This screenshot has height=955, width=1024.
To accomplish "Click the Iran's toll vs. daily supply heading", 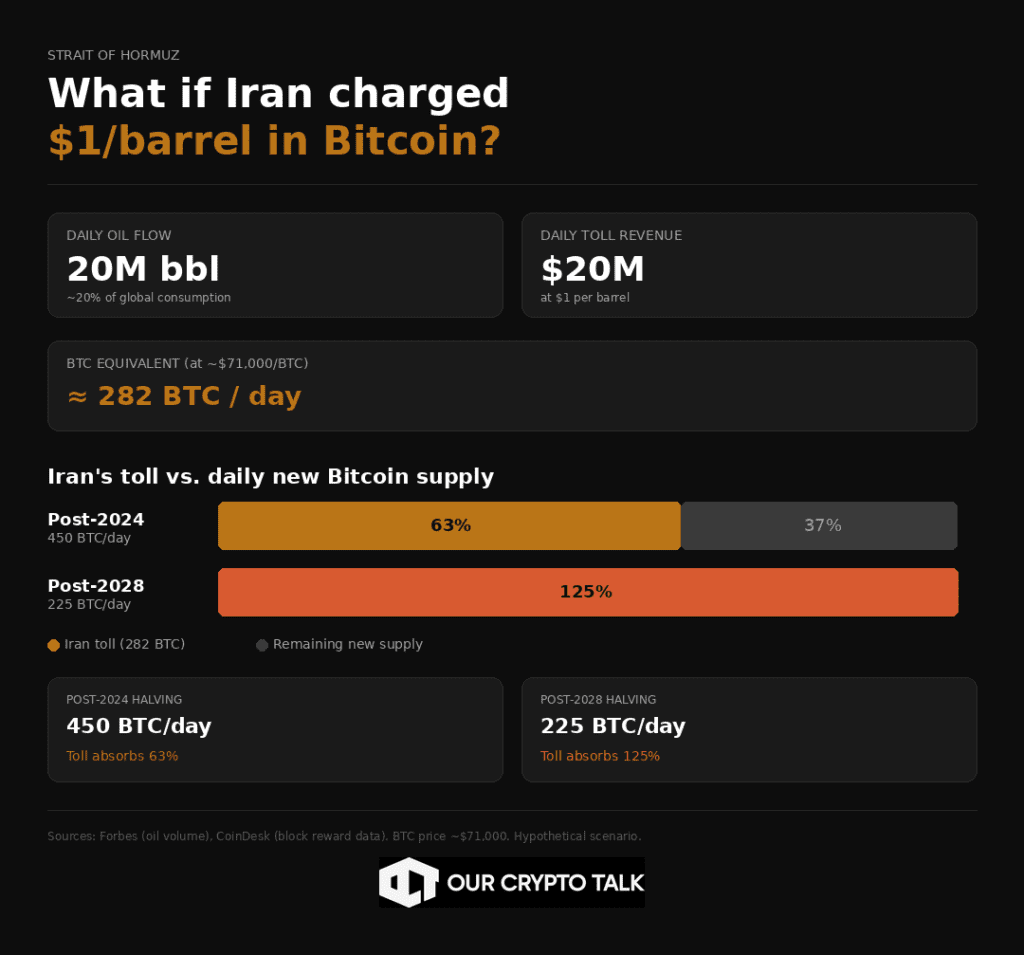I will (271, 477).
